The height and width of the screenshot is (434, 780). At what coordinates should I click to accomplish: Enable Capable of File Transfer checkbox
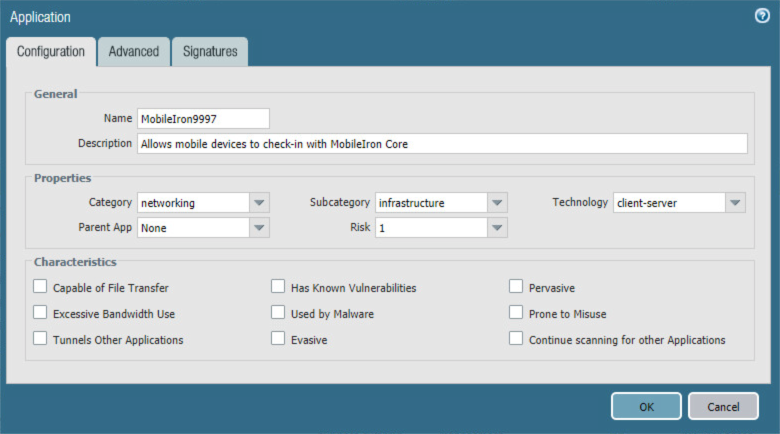coord(40,286)
